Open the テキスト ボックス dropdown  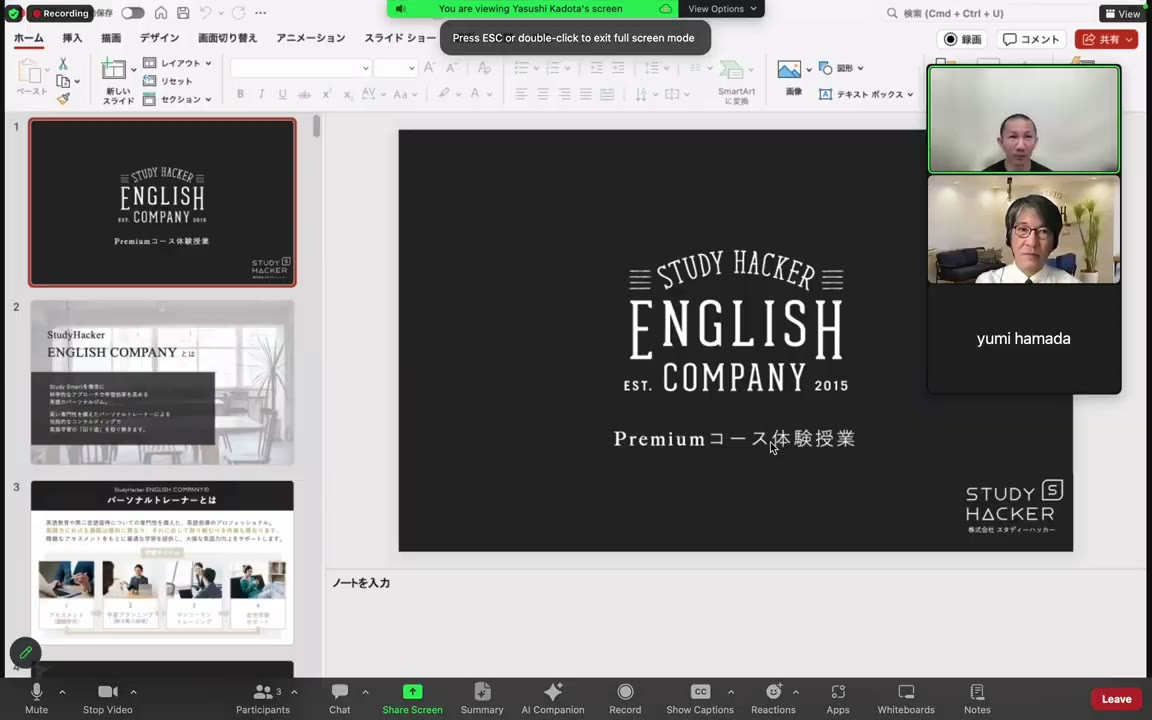click(866, 94)
